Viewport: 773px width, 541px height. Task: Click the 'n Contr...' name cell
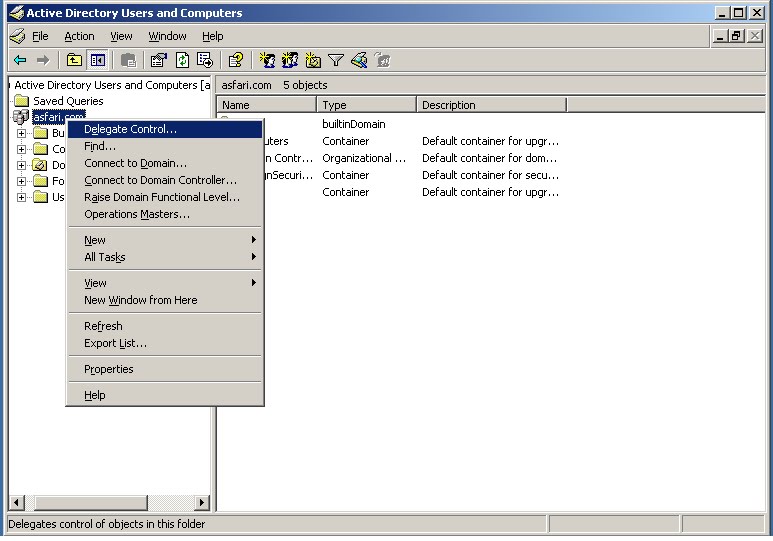click(289, 158)
